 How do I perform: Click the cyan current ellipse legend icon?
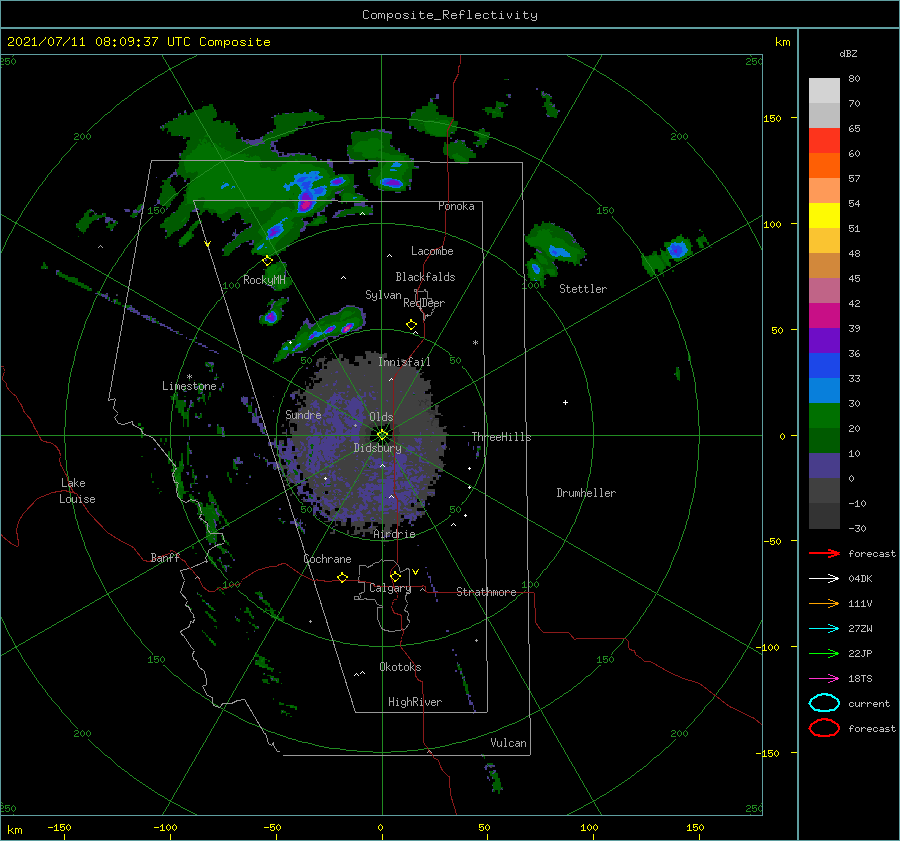pos(824,703)
